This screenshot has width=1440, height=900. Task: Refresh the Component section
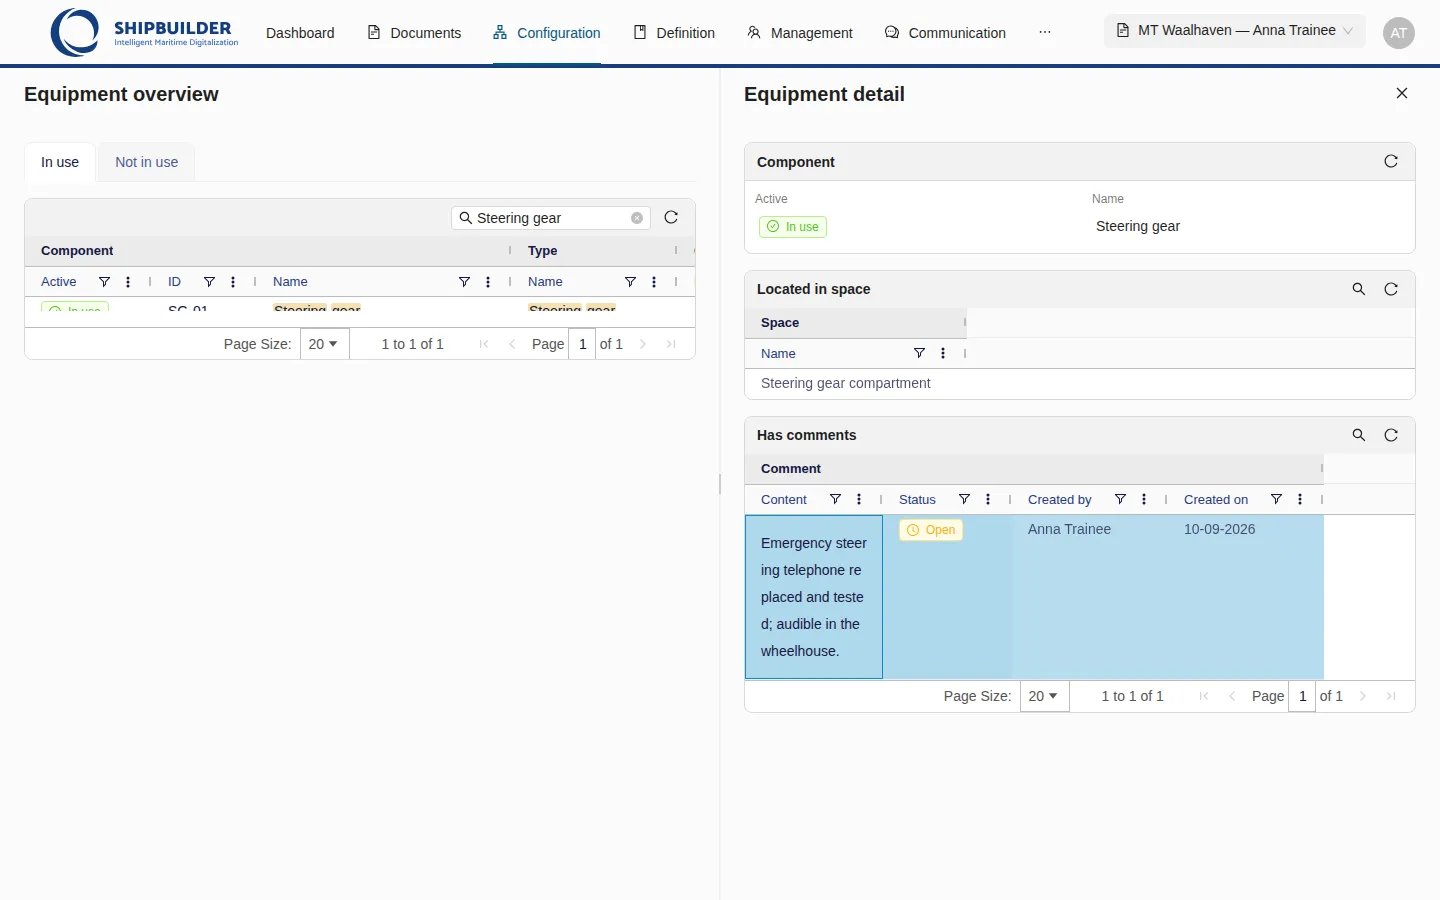(x=1391, y=161)
